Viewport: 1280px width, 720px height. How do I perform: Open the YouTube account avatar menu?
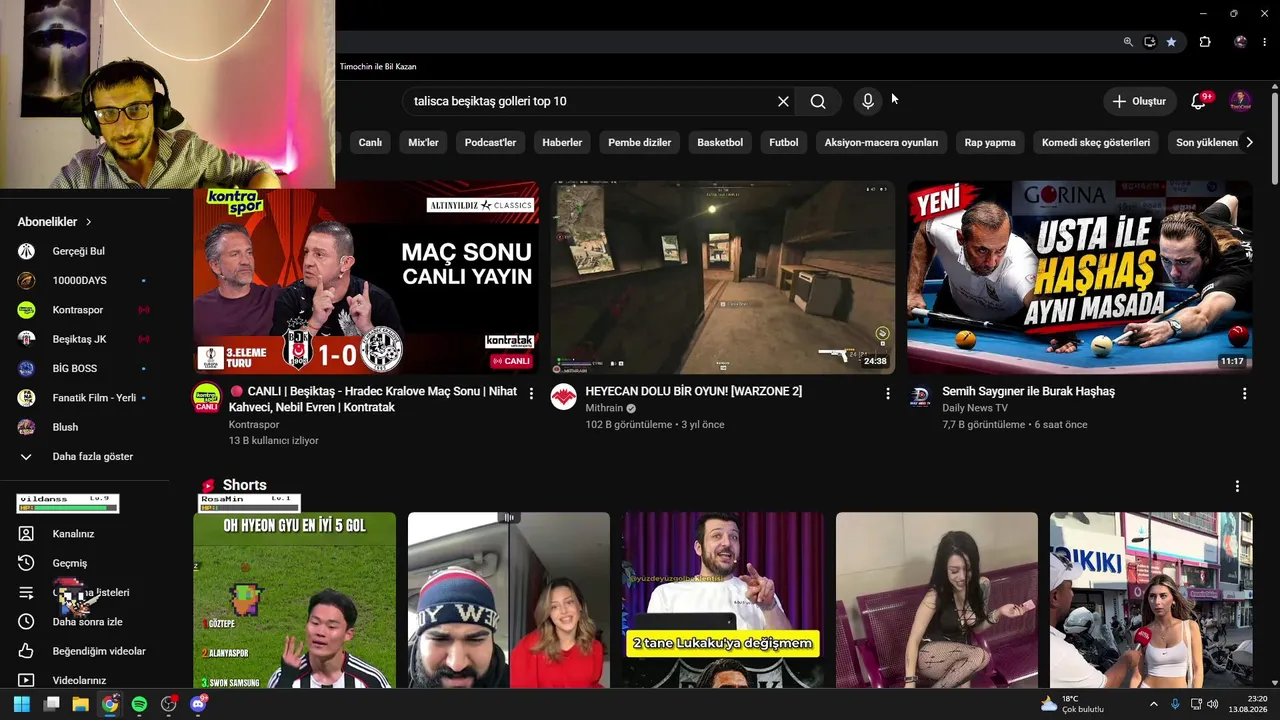point(1240,101)
